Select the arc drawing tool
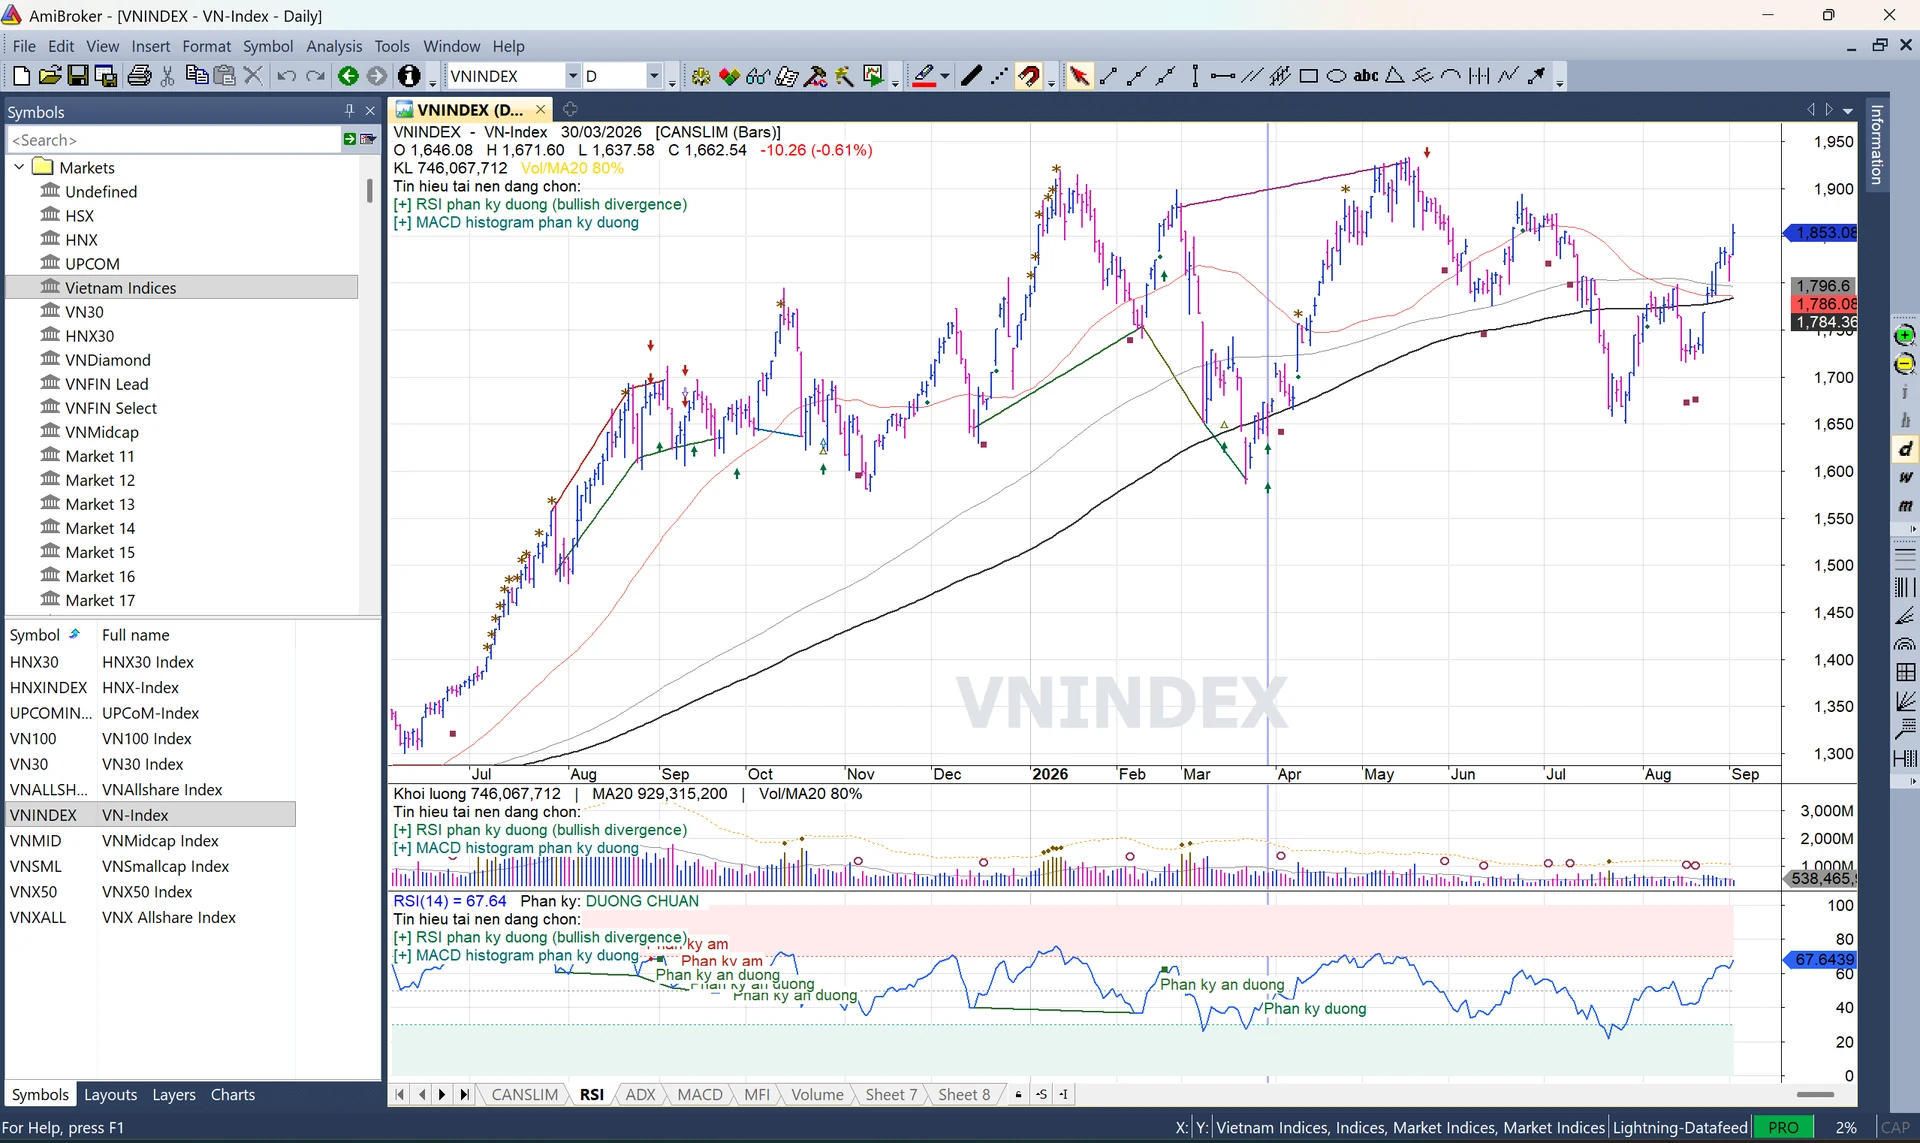This screenshot has height=1143, width=1920. (1451, 76)
